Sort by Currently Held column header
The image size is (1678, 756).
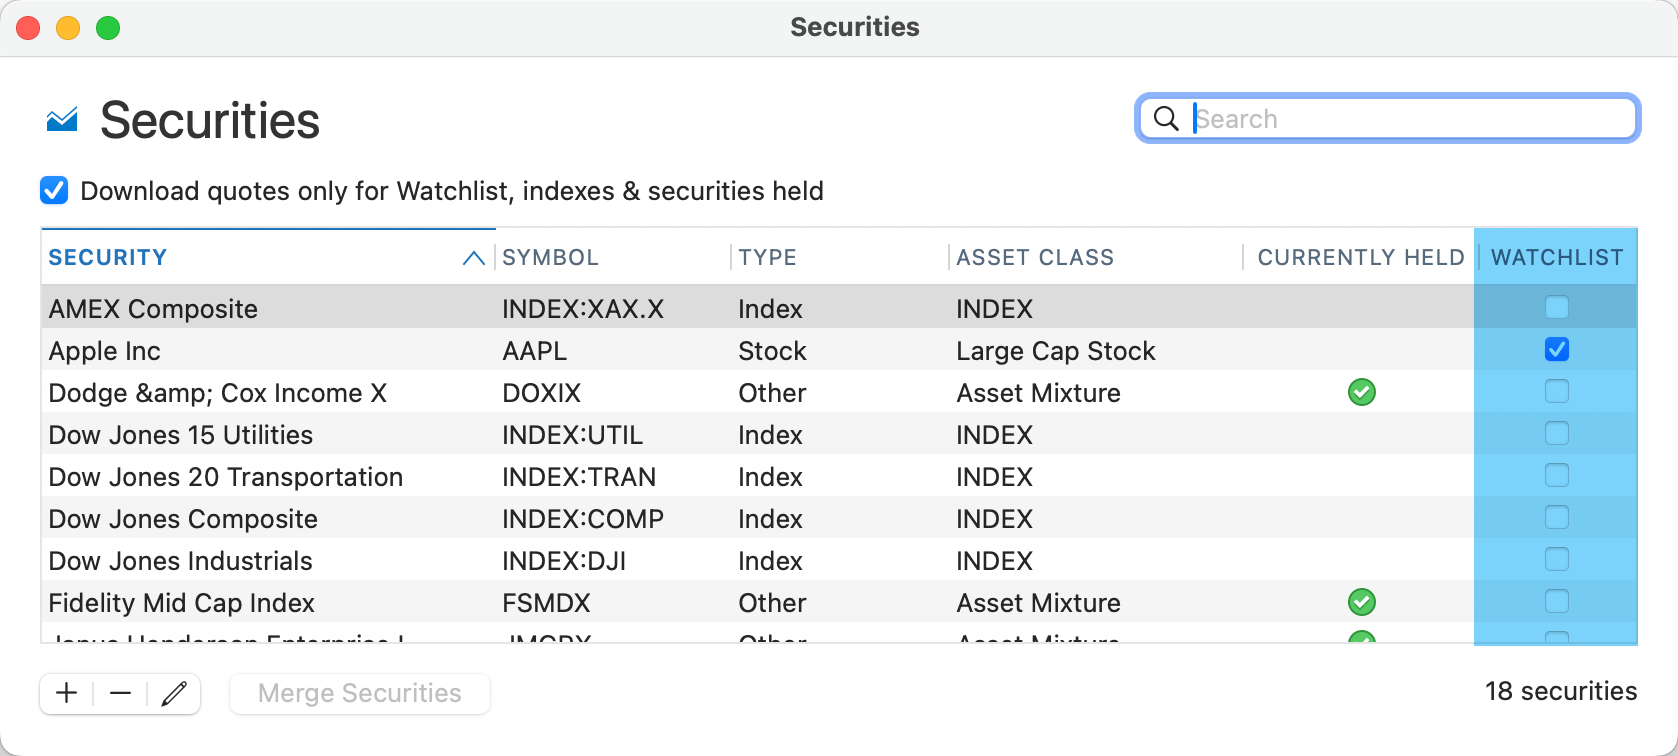pyautogui.click(x=1360, y=258)
